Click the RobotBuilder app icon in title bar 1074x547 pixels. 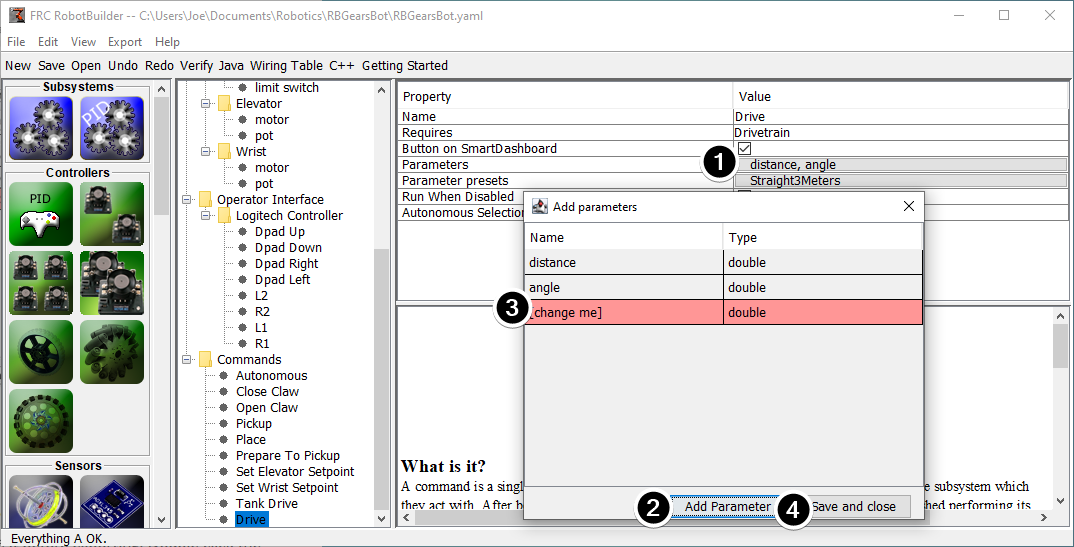(16, 15)
